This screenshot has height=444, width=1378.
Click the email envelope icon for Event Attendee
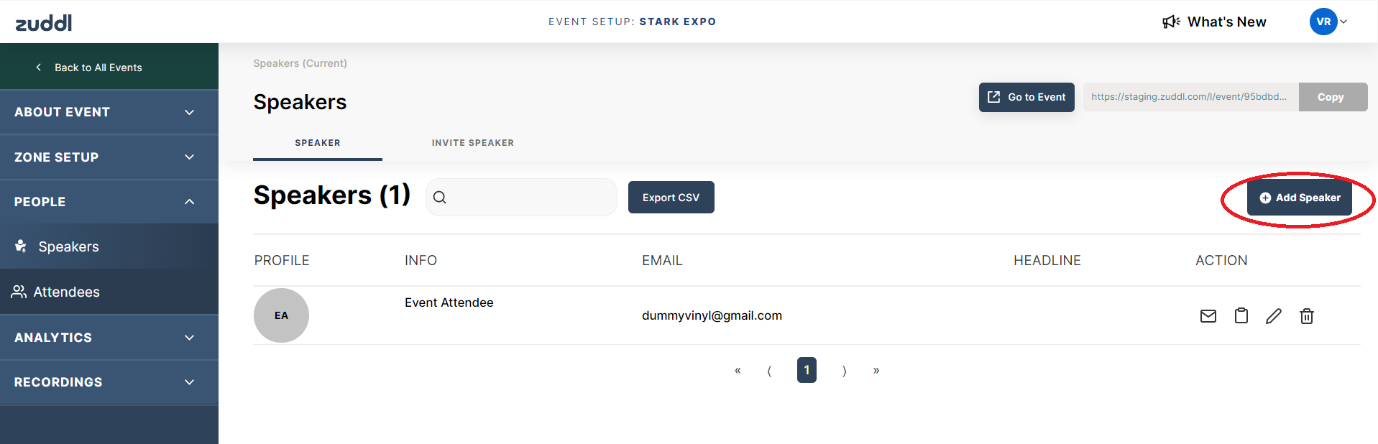(x=1208, y=316)
